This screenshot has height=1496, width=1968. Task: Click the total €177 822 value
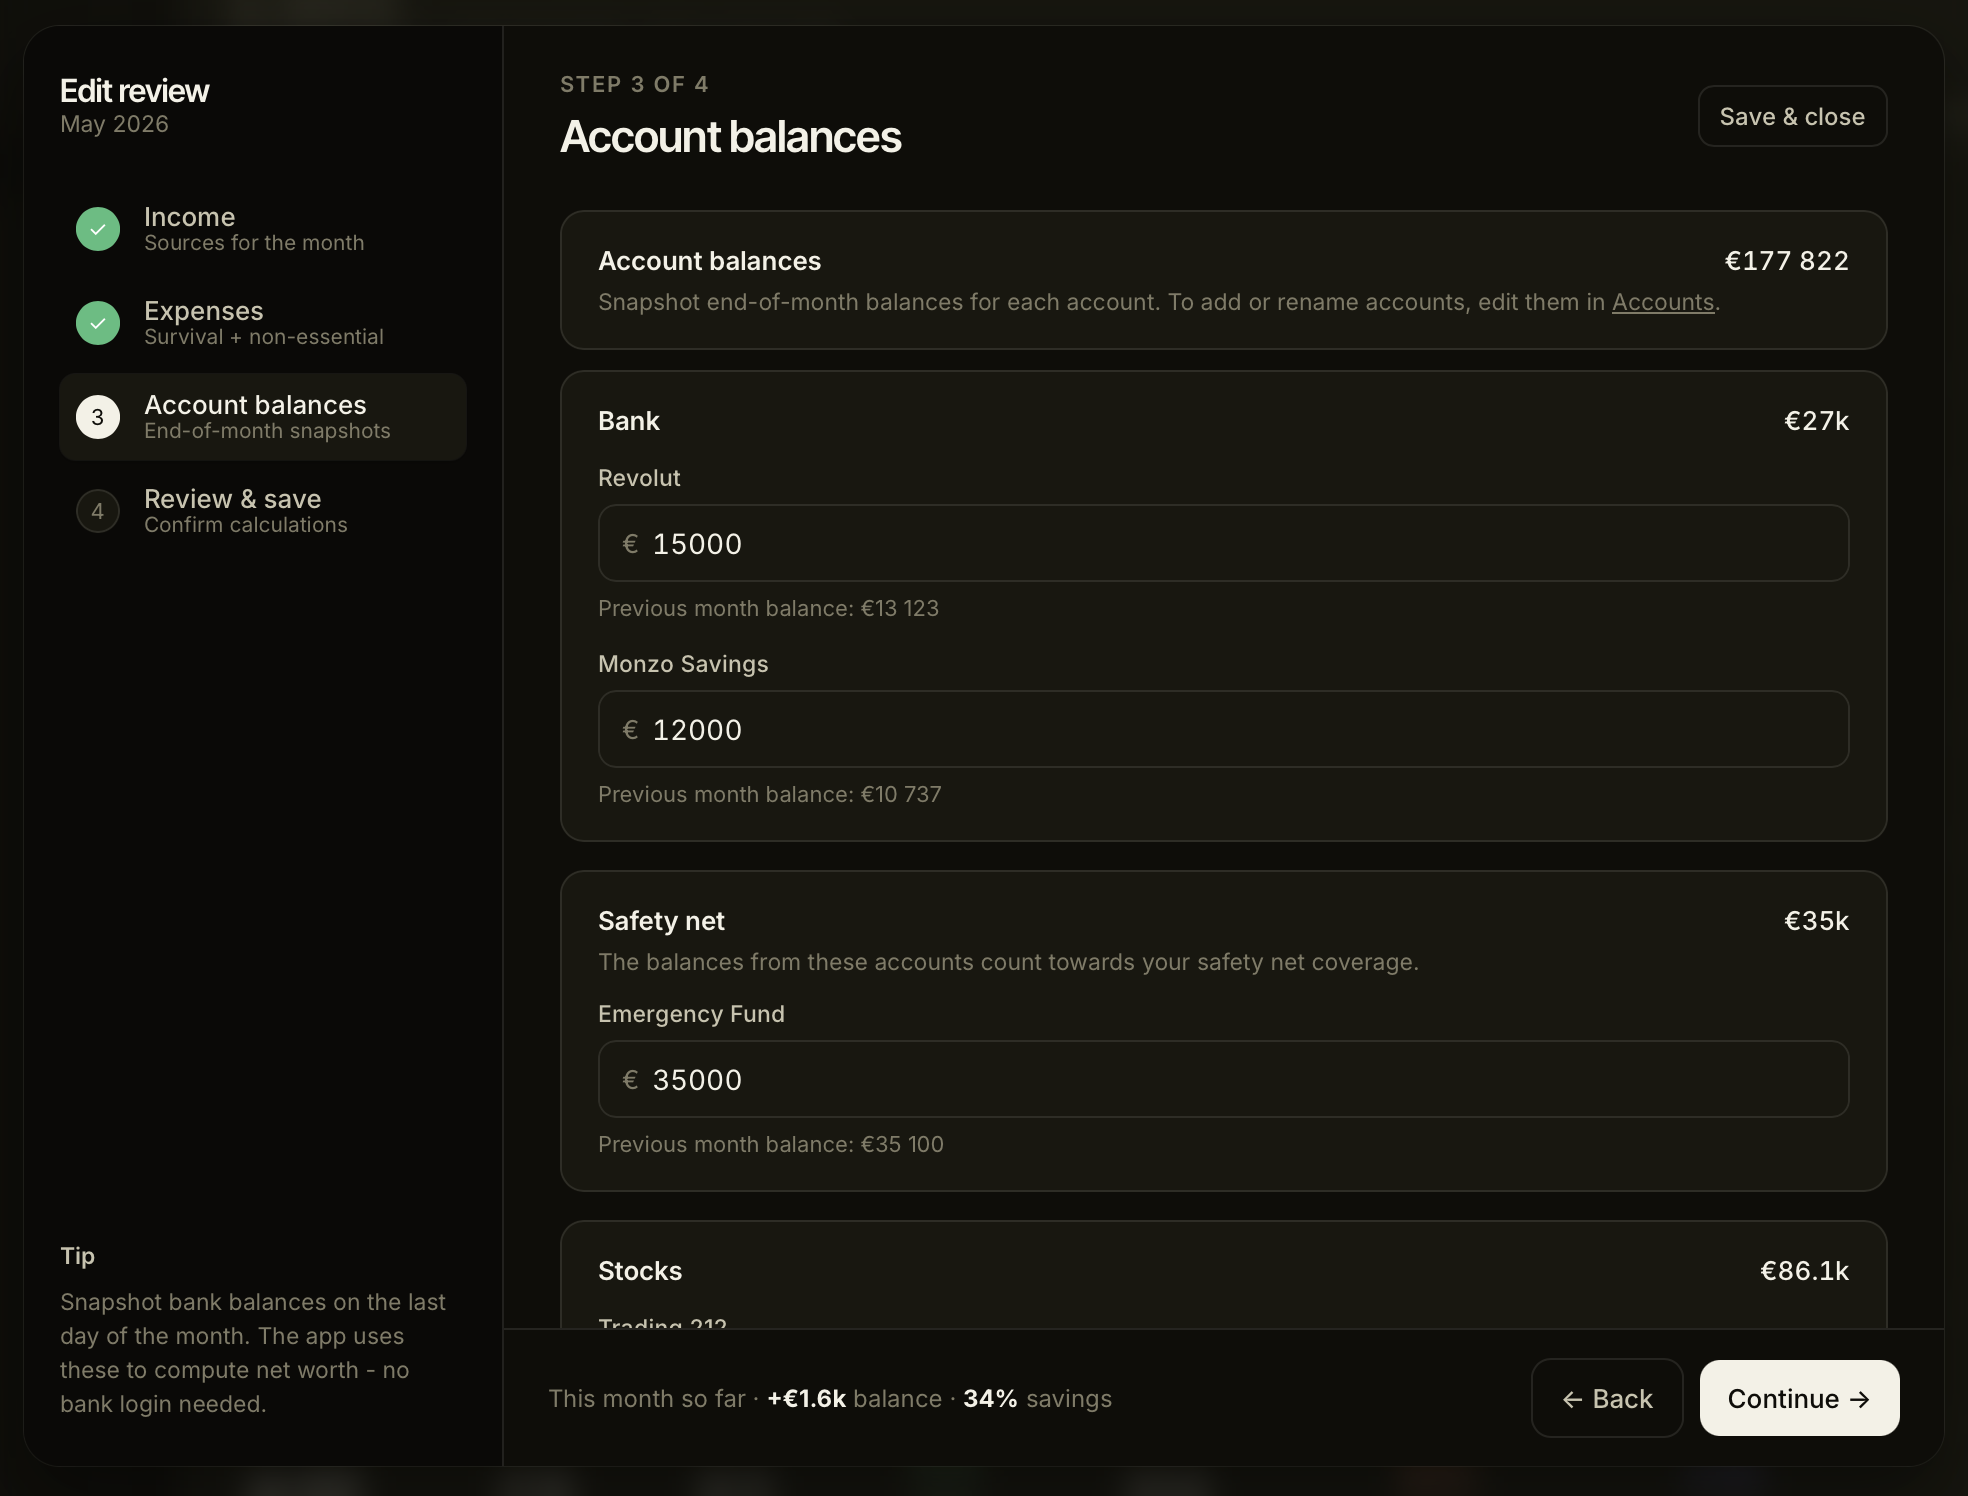point(1786,261)
